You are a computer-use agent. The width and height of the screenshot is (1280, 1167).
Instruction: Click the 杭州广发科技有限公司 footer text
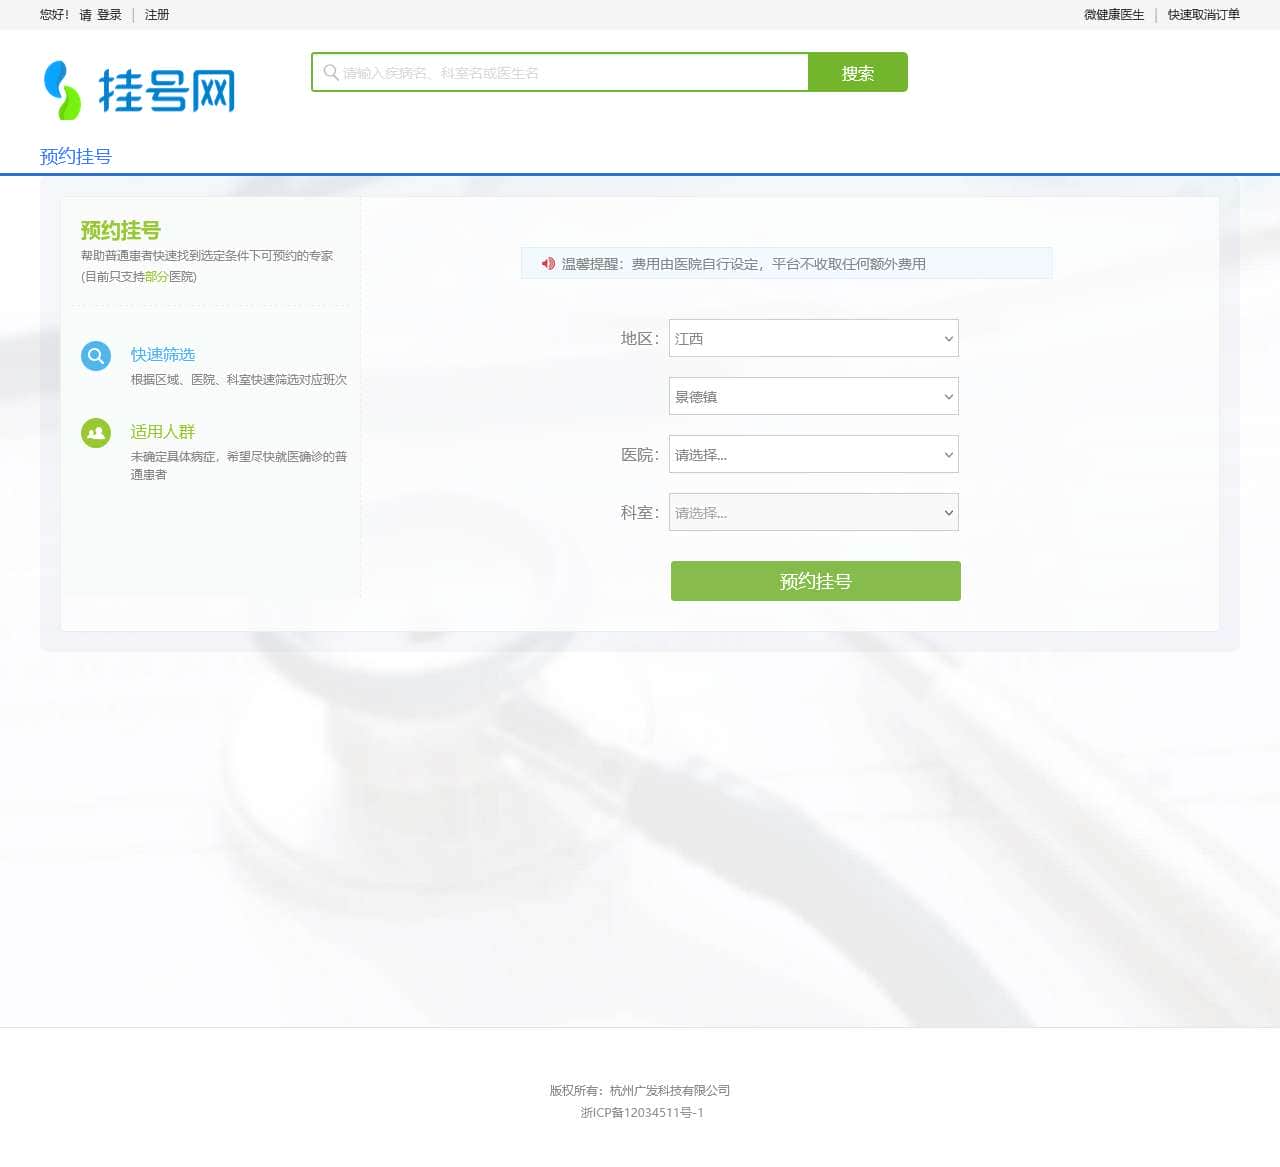[670, 1090]
